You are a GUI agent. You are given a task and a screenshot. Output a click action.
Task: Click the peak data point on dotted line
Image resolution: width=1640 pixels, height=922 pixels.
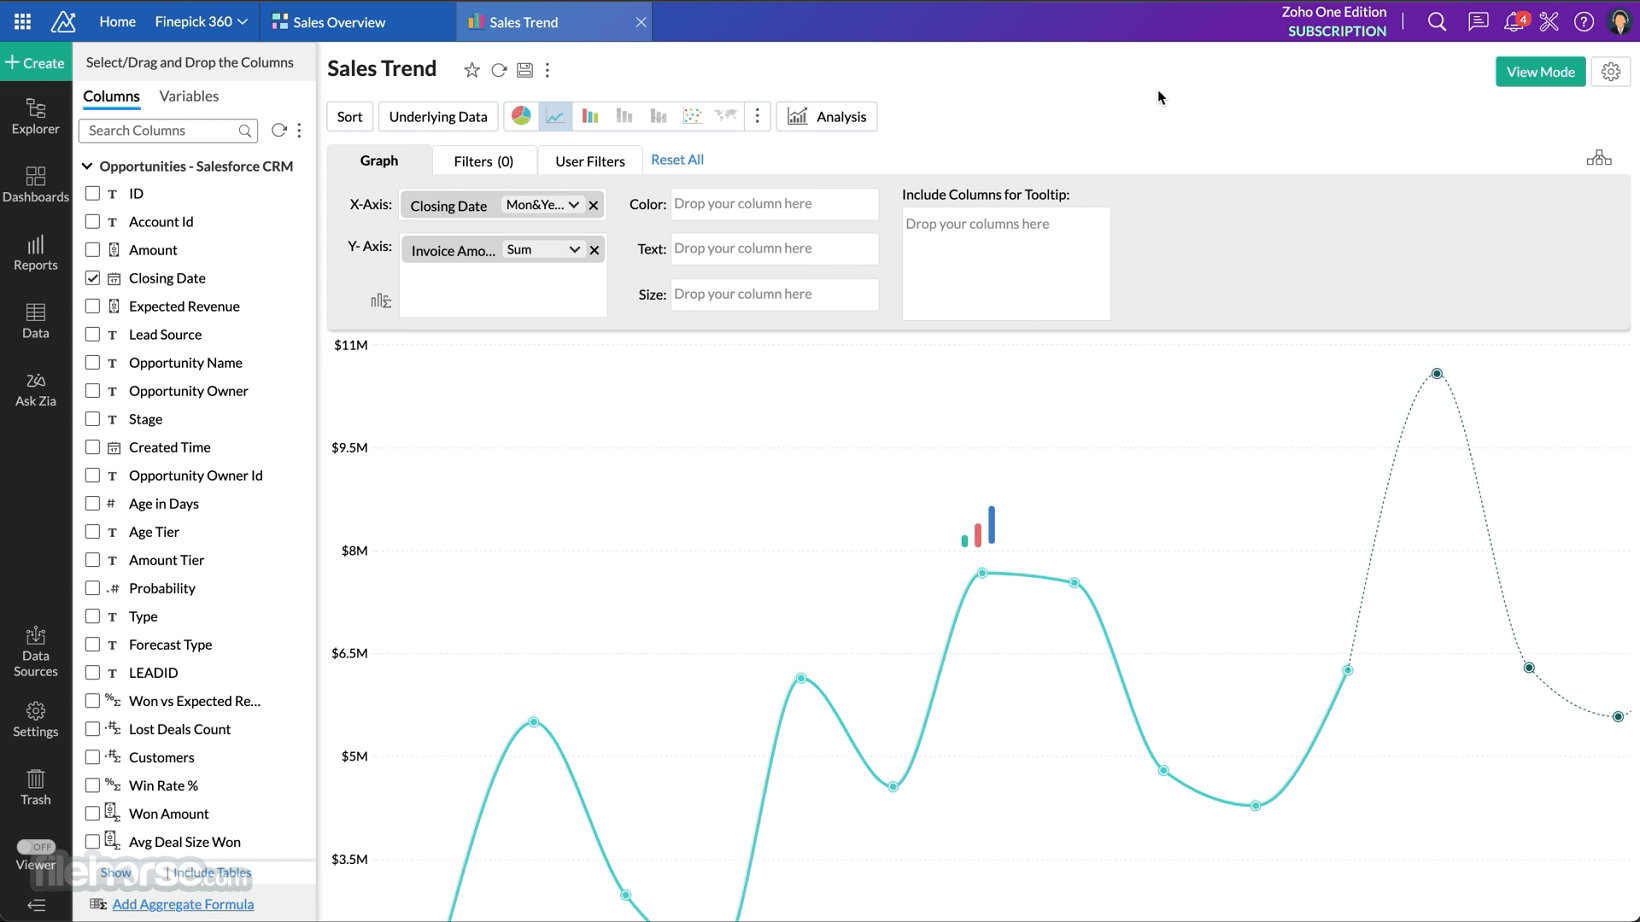tap(1437, 373)
